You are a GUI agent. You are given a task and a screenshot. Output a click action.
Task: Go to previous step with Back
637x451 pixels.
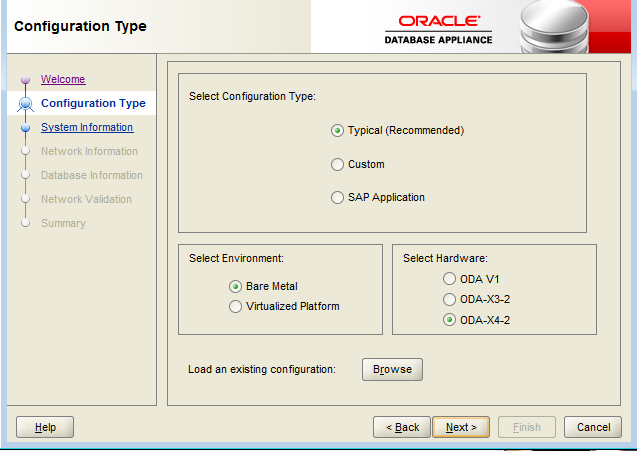402,427
